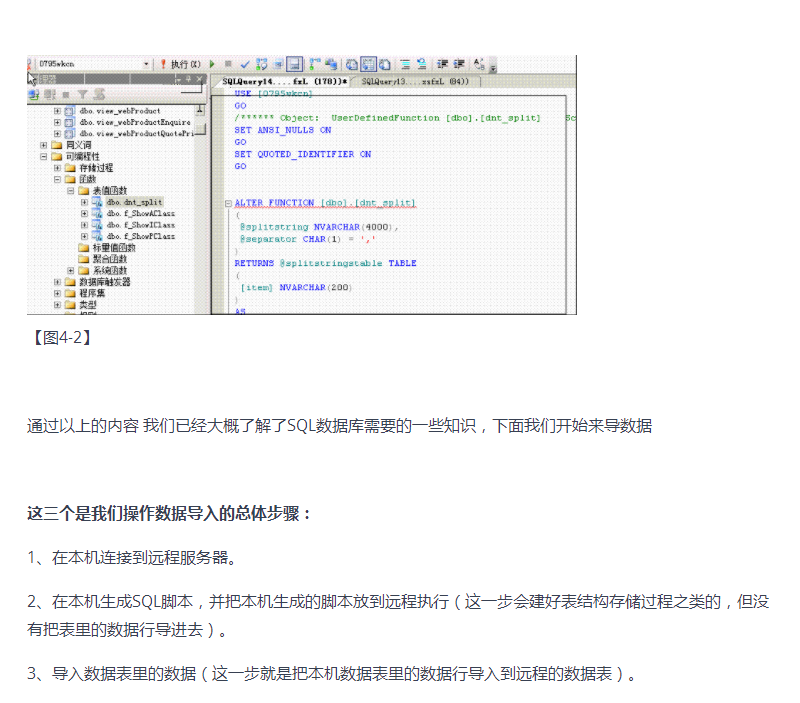Expand the 数据库触发器 folder
The image size is (800, 703).
(x=57, y=282)
